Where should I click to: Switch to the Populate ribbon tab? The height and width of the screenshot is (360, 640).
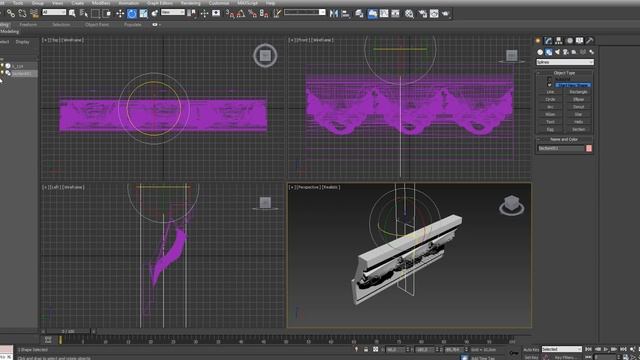click(x=133, y=24)
